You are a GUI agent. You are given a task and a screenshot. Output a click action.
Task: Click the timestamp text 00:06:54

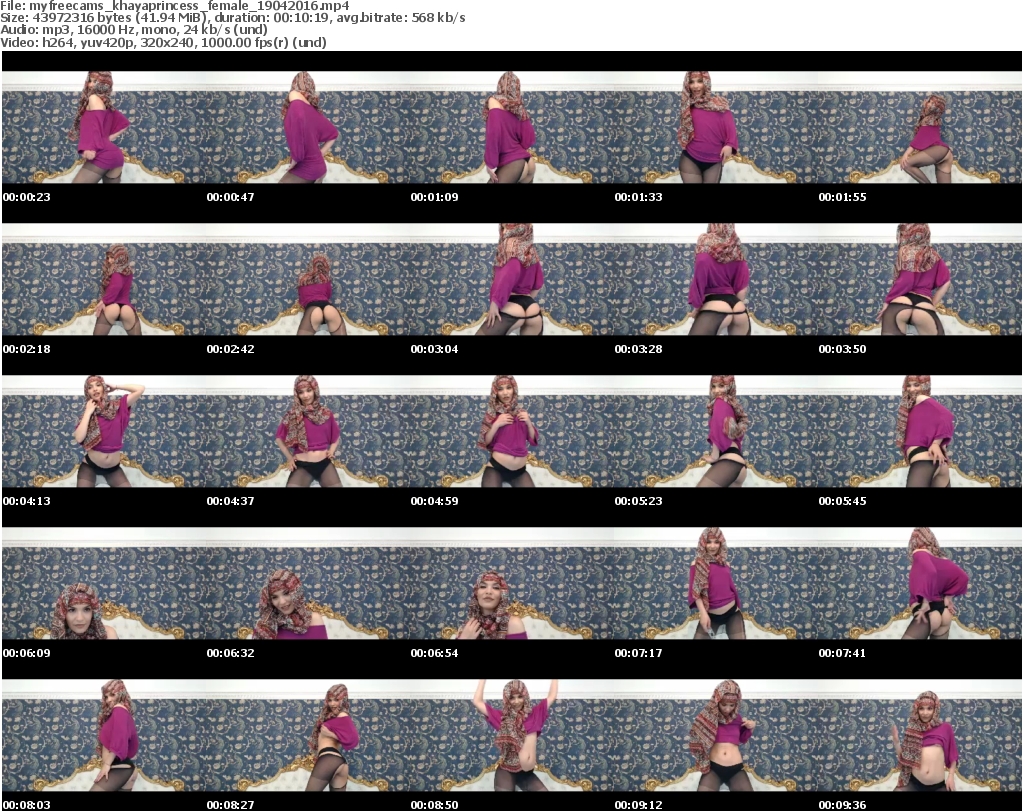434,653
